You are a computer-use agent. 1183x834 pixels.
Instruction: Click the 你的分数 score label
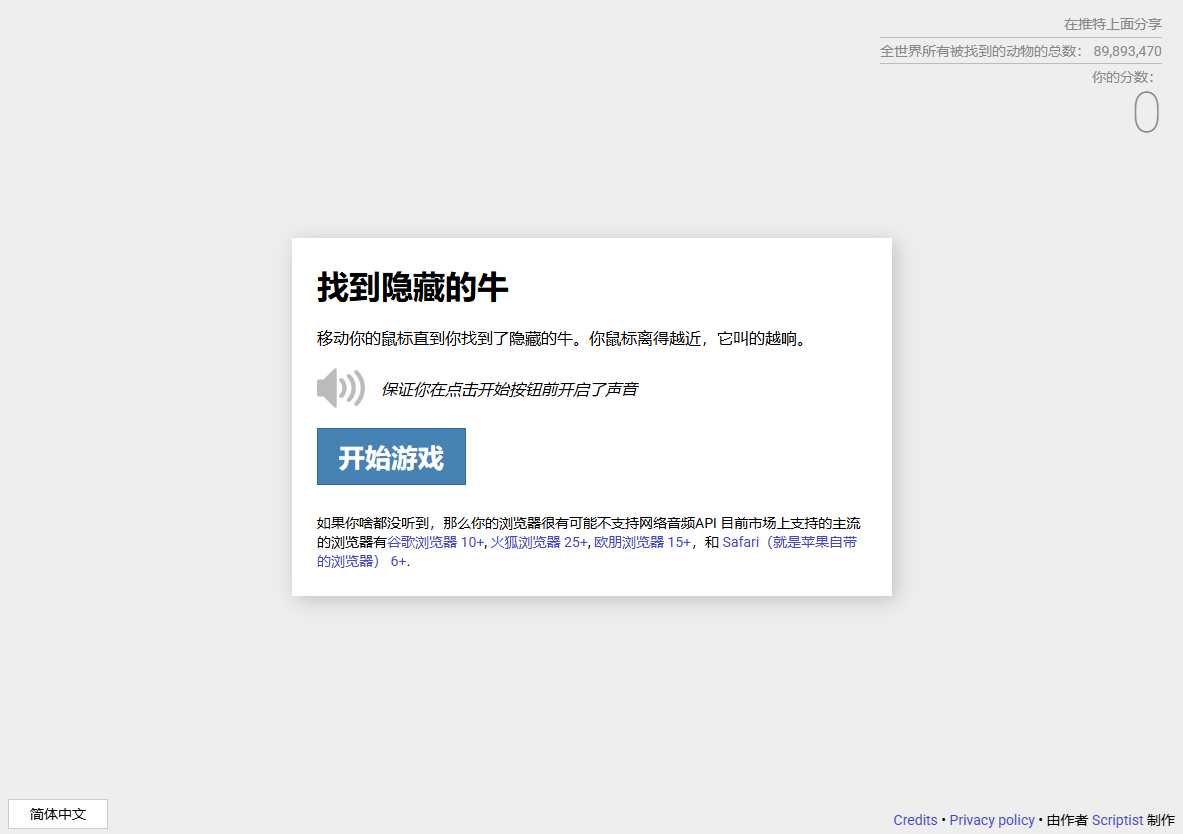1122,77
